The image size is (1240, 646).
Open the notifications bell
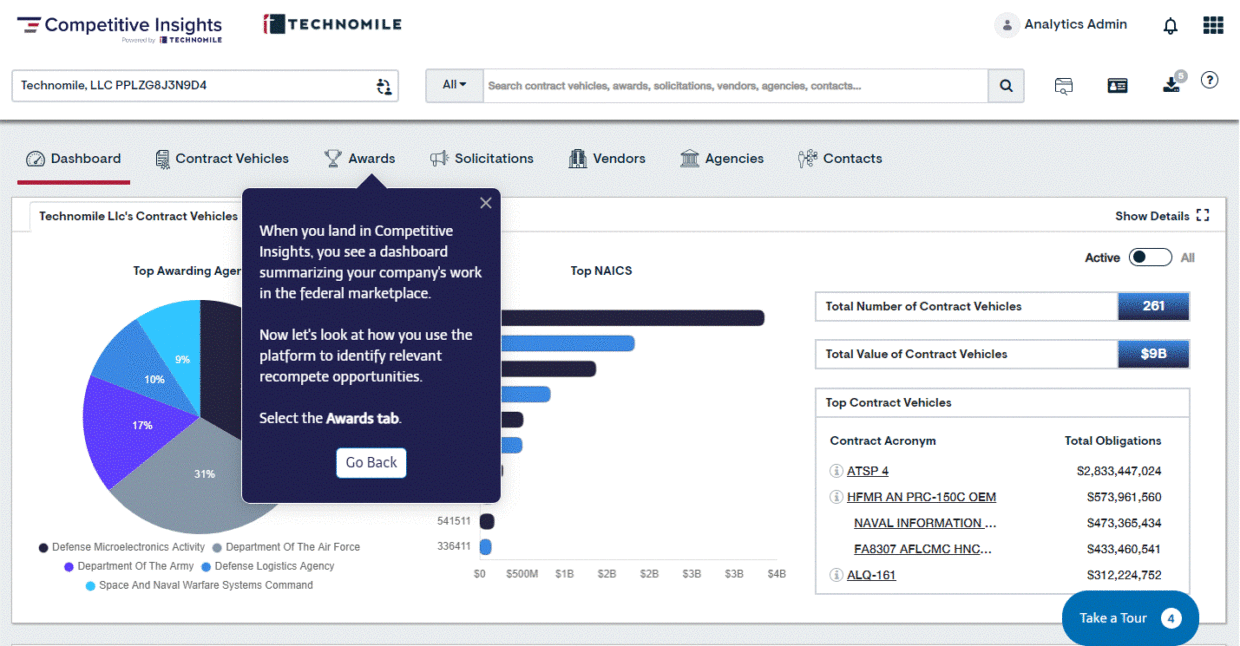pyautogui.click(x=1170, y=26)
